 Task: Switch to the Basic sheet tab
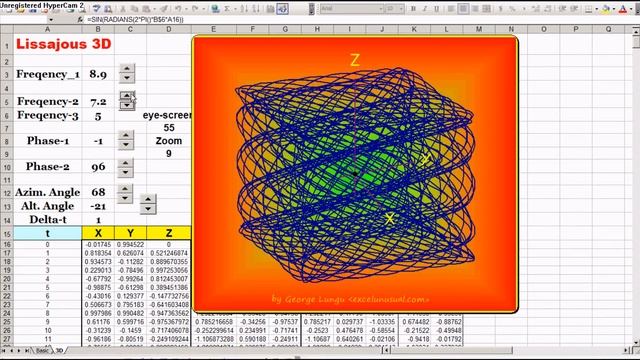pos(42,351)
